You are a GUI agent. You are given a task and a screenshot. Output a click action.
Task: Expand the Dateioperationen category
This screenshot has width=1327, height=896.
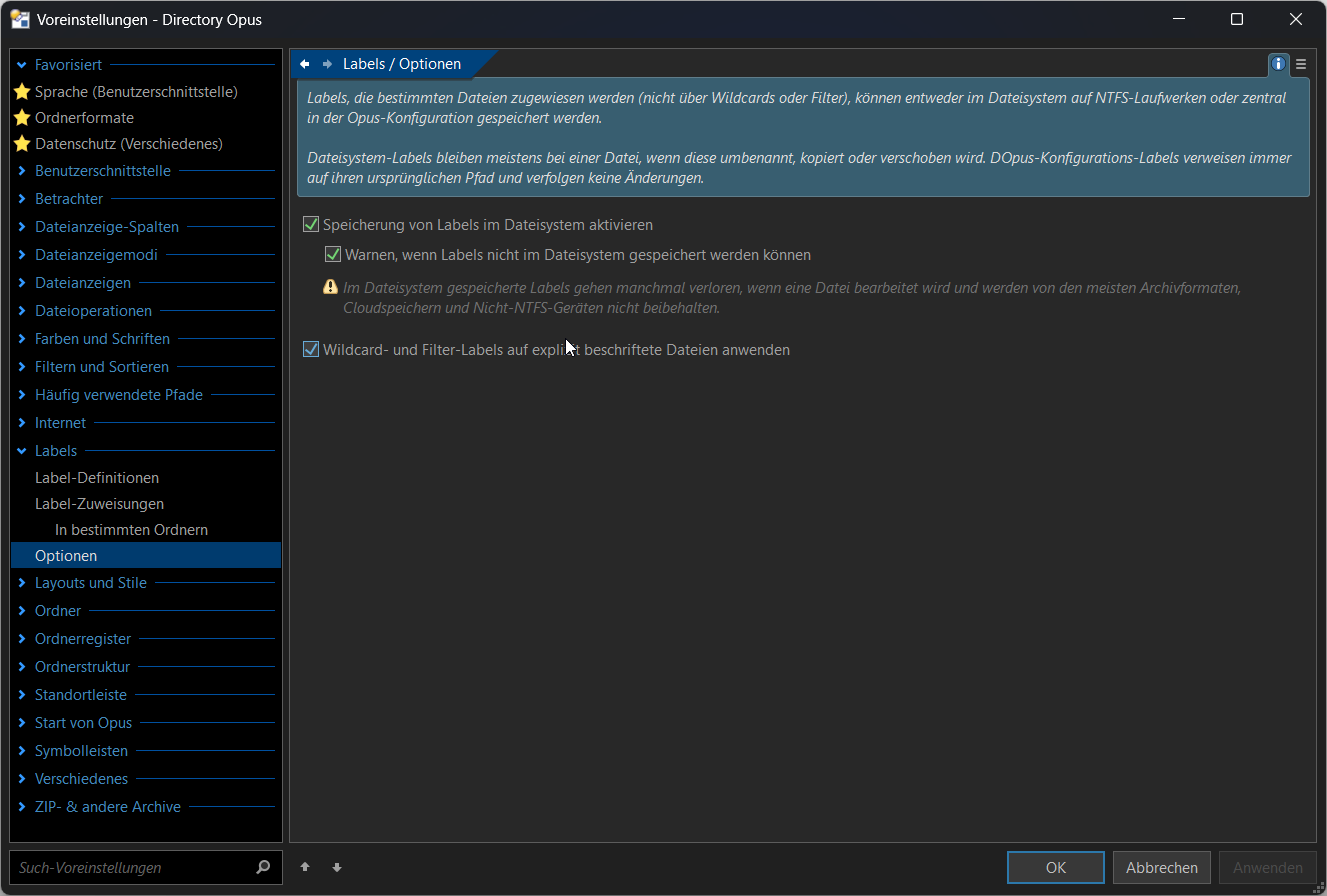click(x=22, y=311)
